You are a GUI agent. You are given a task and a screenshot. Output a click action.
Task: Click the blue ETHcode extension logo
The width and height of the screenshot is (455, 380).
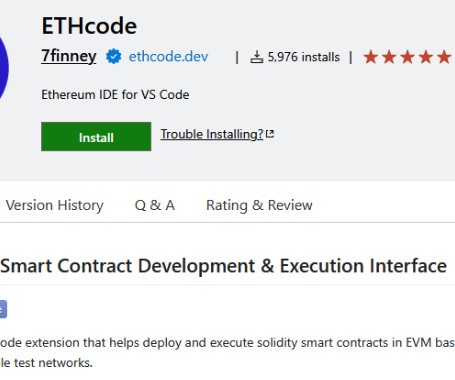tap(4, 68)
